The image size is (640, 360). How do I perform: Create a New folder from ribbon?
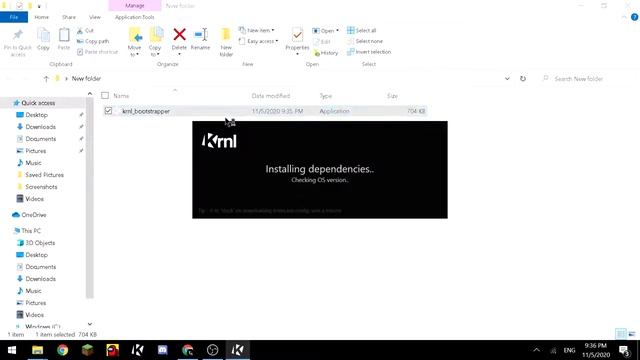226,42
